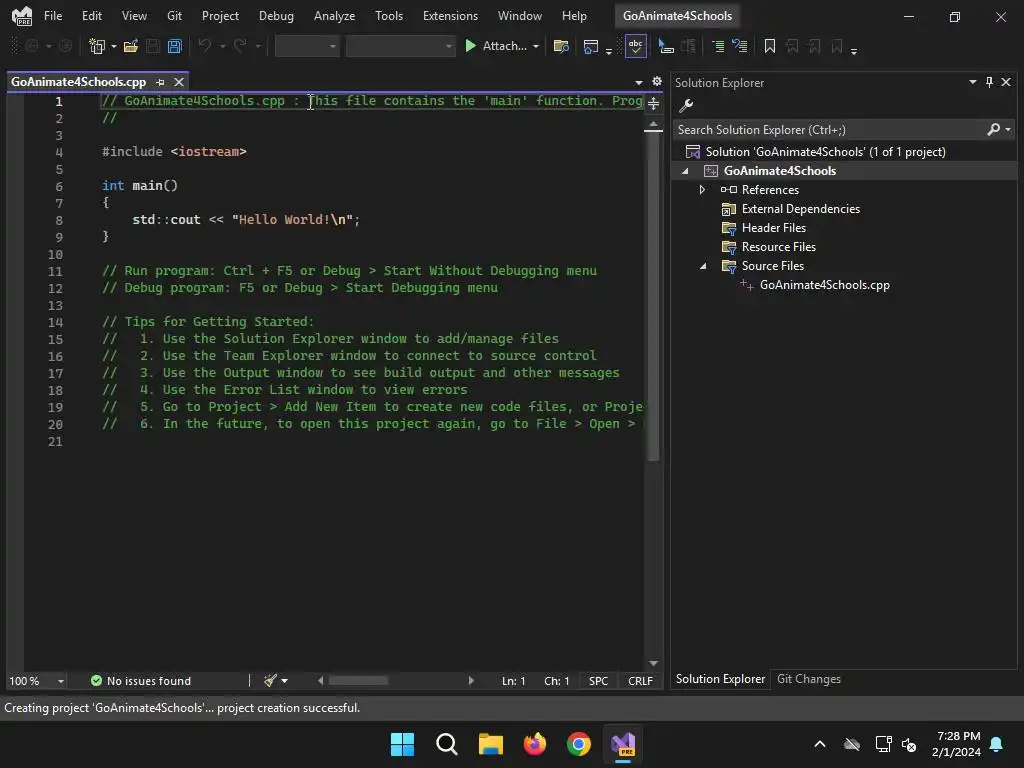Viewport: 1024px width, 768px height.
Task: Launch Firefox from the taskbar
Action: [534, 744]
